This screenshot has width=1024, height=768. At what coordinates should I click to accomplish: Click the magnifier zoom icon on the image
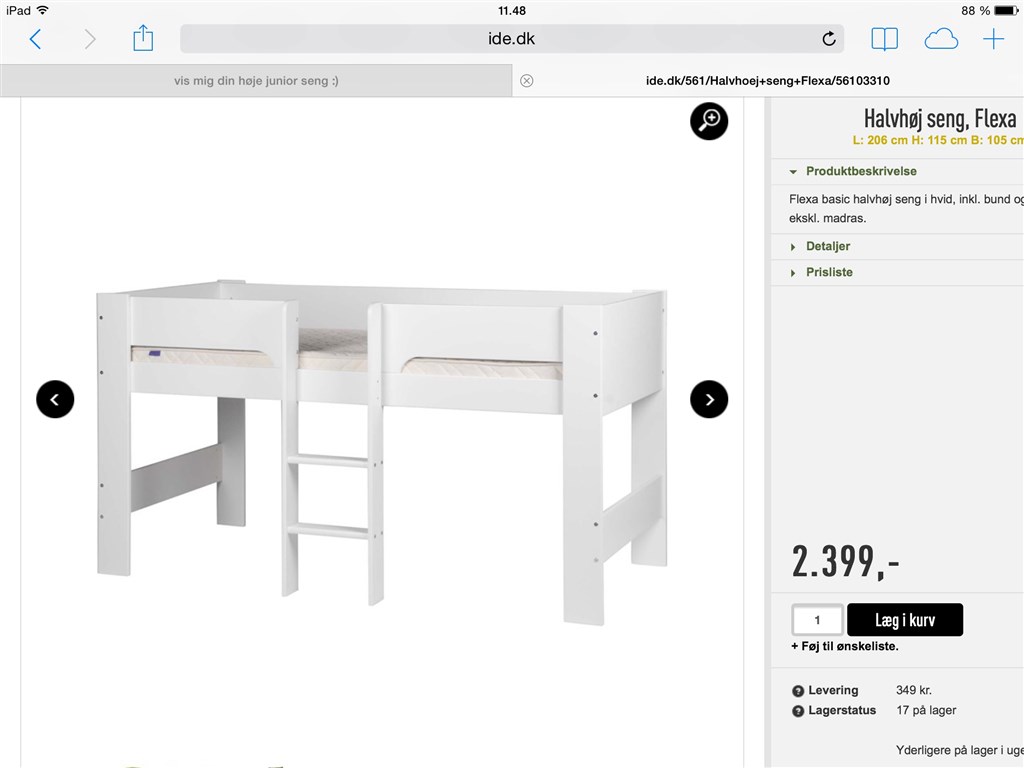point(709,121)
